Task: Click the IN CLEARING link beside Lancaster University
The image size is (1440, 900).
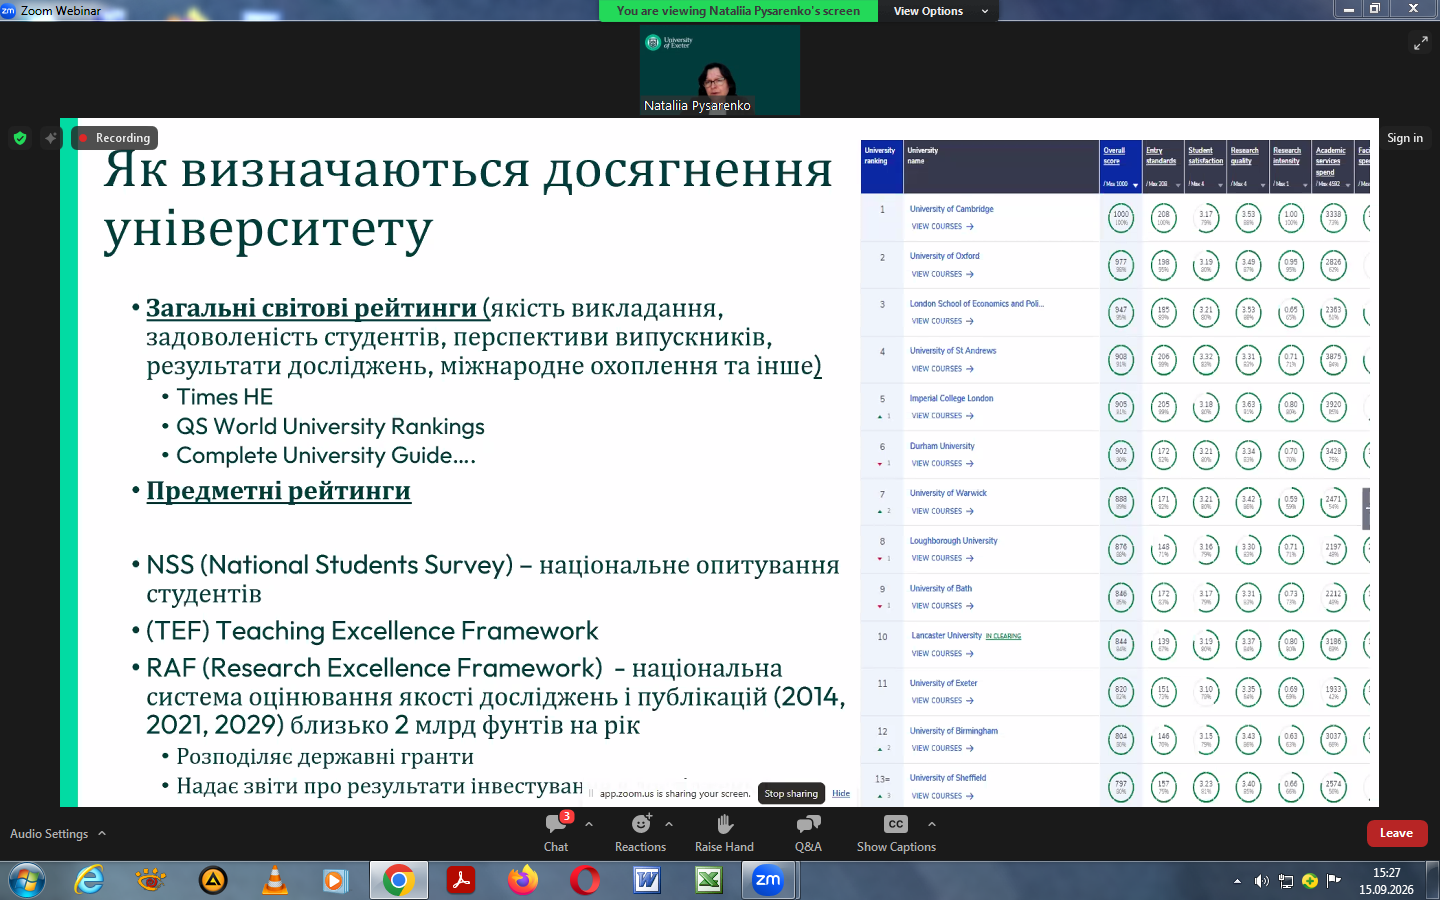Action: [1003, 636]
